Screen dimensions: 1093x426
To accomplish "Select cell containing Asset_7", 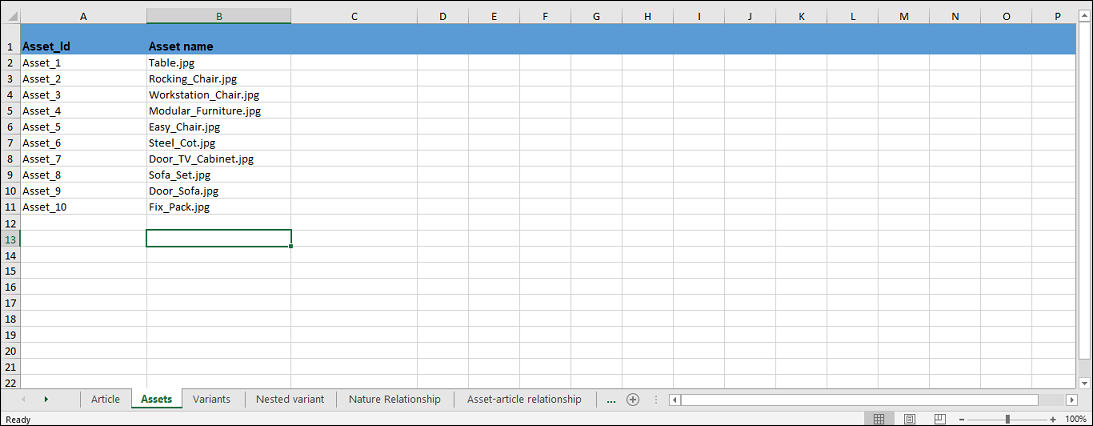I will coord(84,159).
